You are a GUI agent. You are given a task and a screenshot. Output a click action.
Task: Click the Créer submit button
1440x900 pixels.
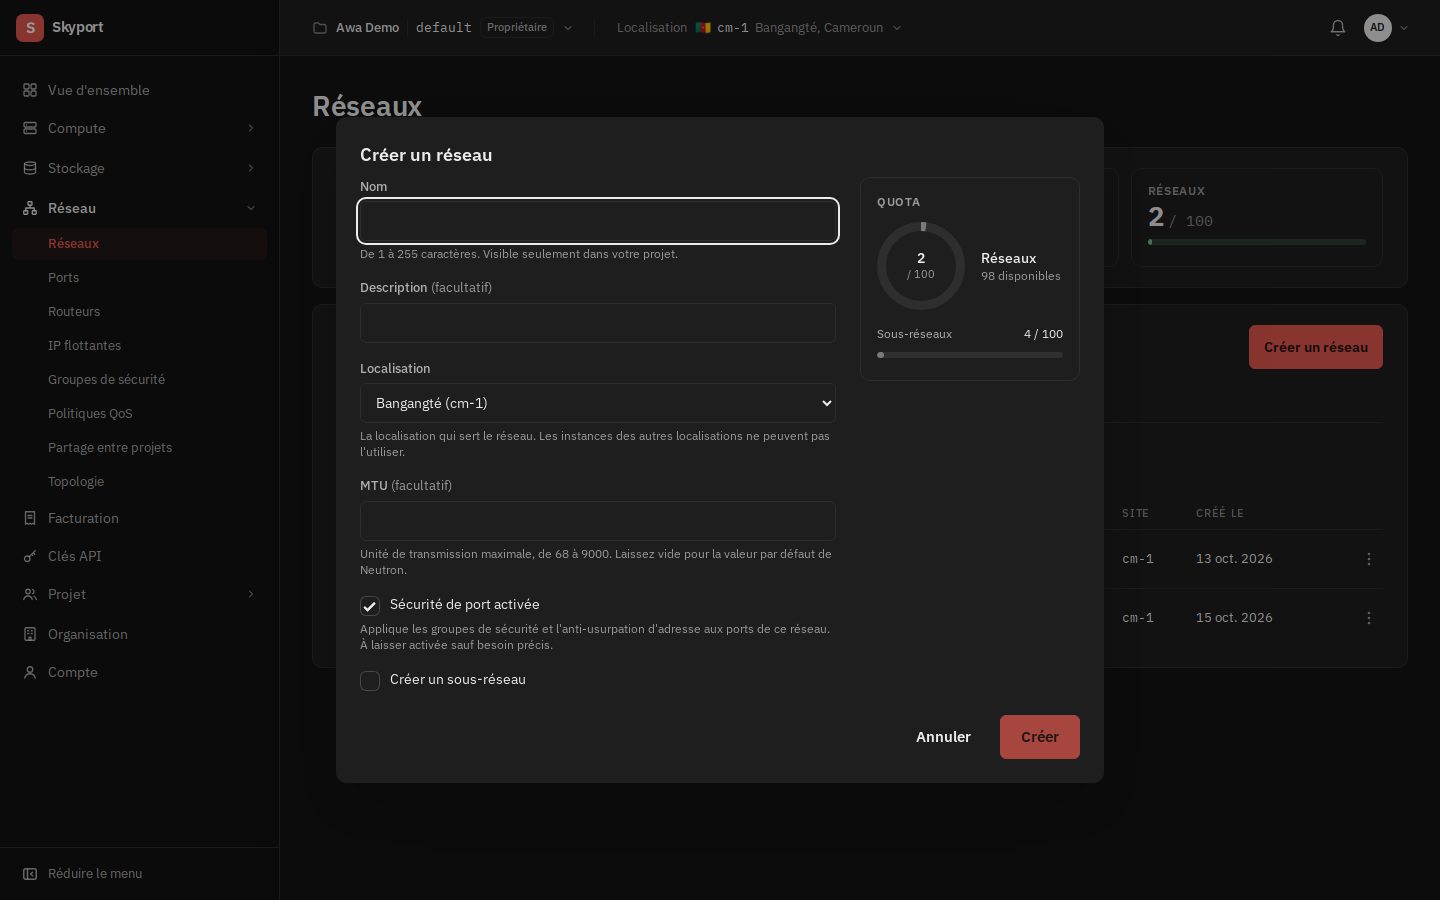pos(1040,737)
